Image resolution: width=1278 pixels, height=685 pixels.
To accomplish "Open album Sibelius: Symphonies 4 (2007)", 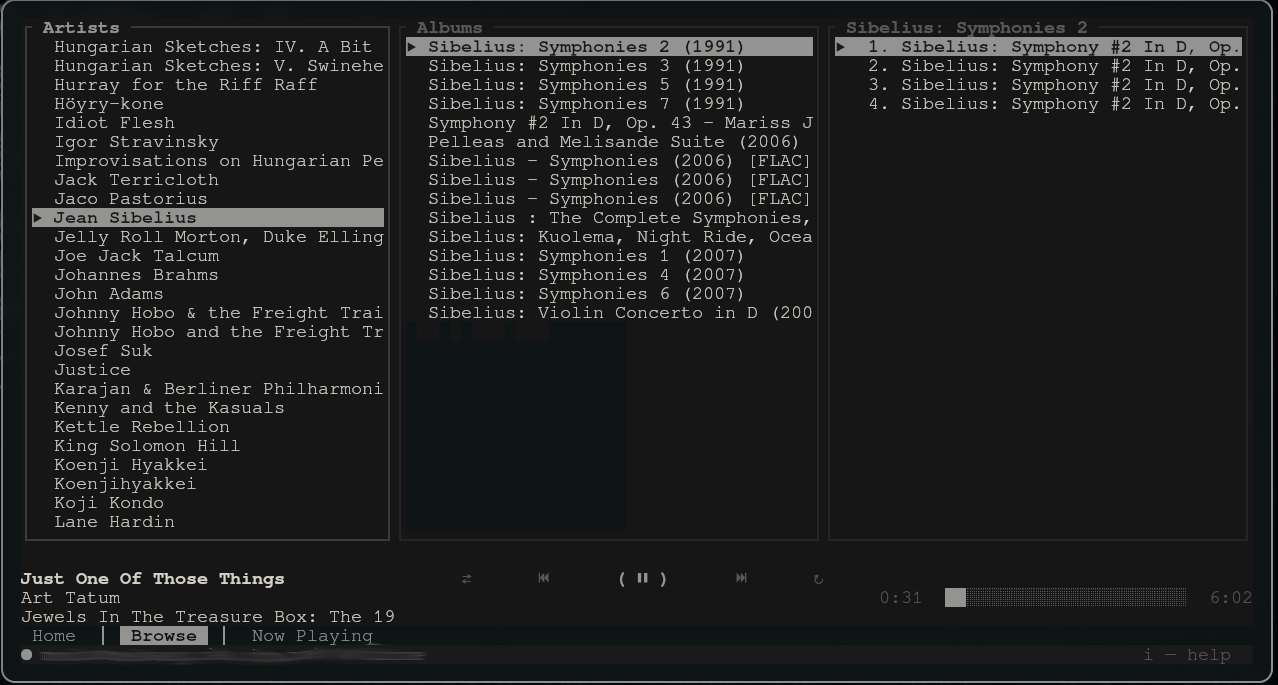I will pos(586,275).
